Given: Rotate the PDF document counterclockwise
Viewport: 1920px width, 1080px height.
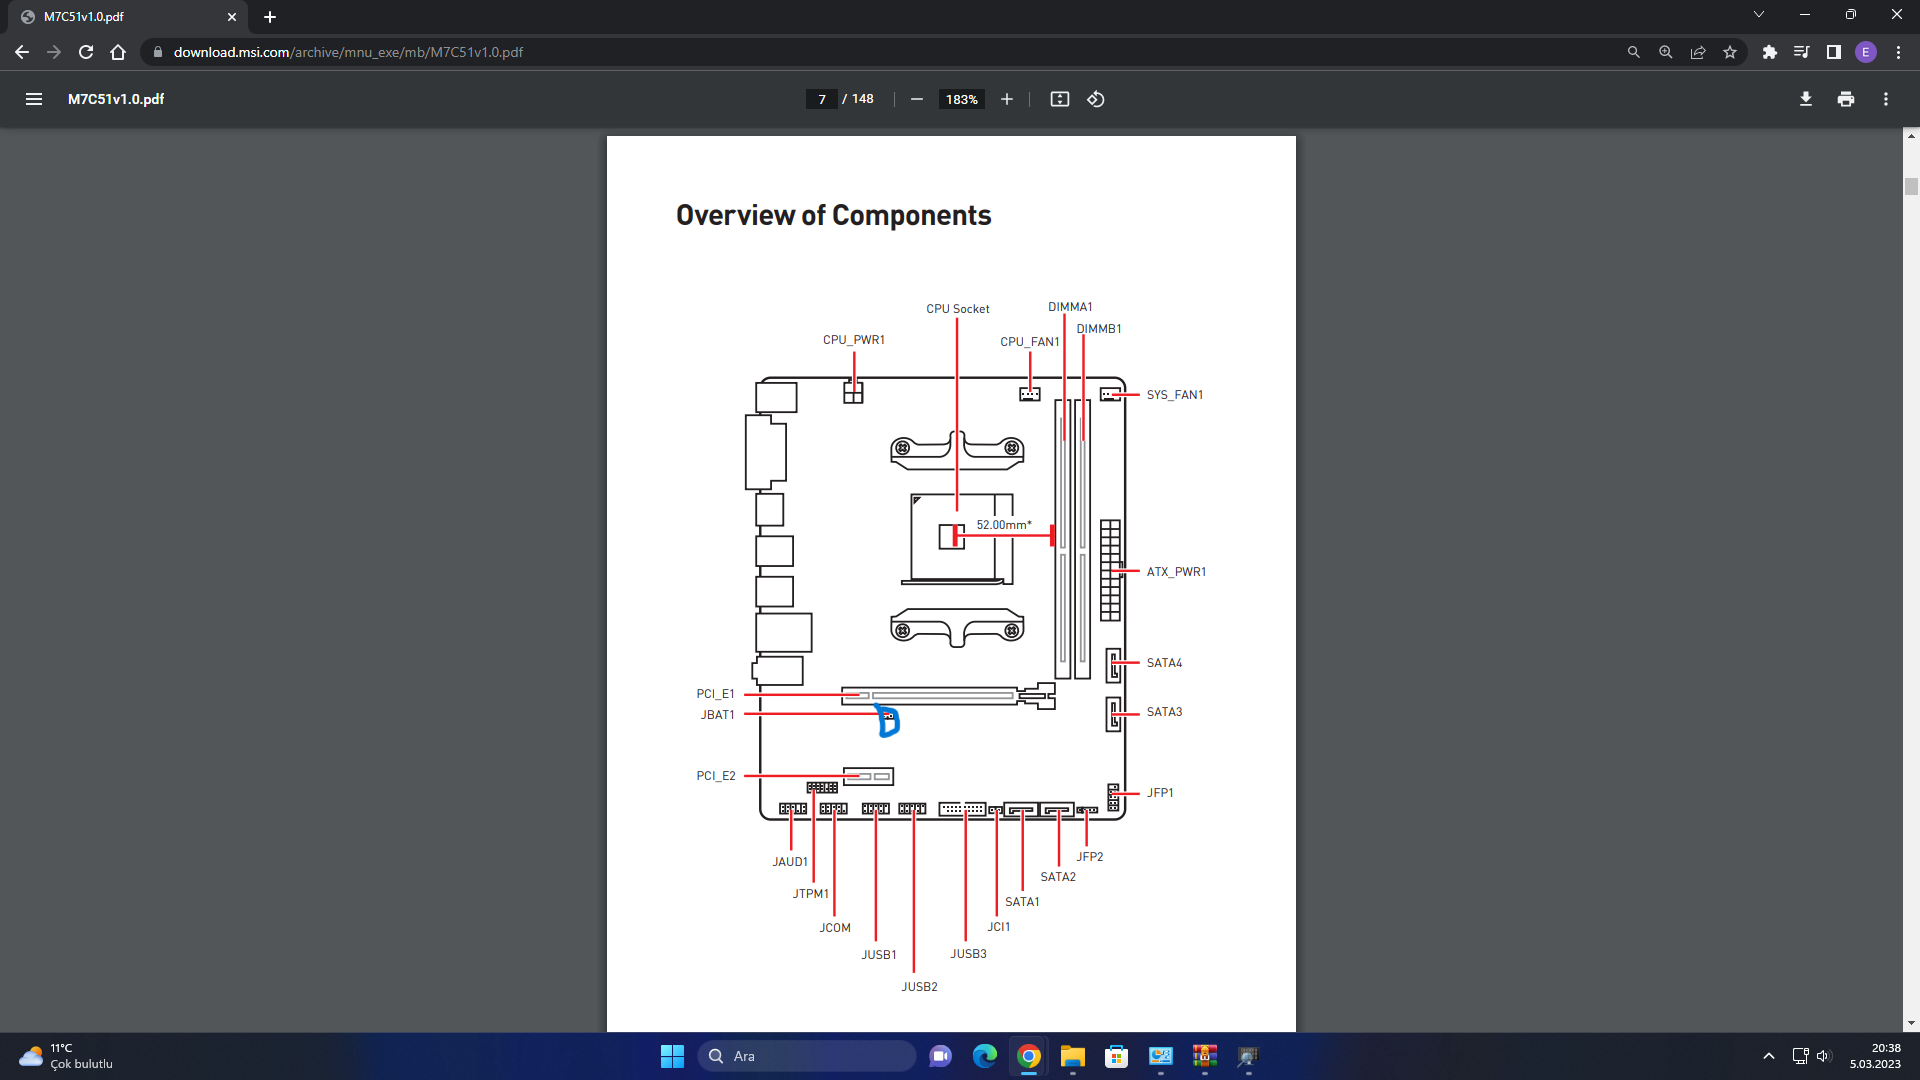Looking at the screenshot, I should [x=1096, y=99].
